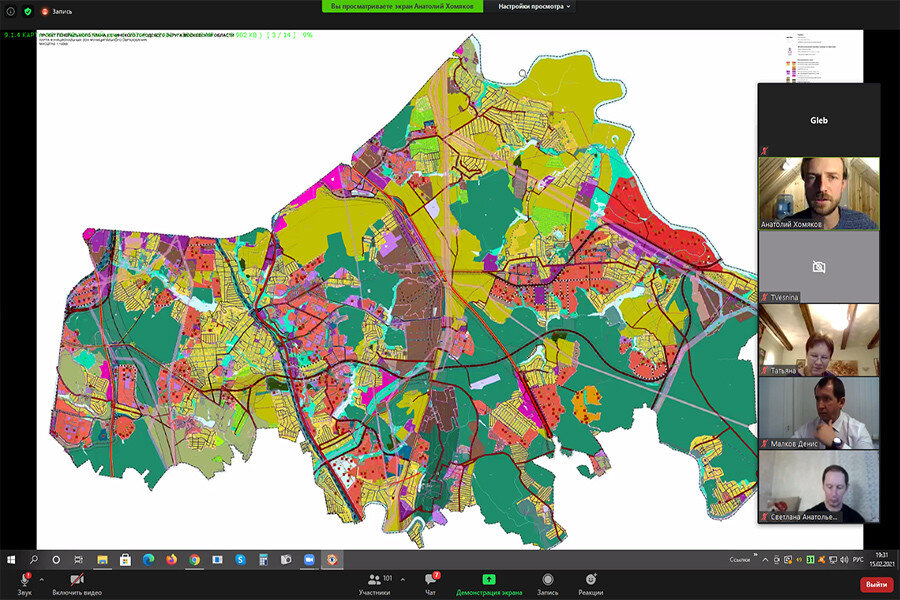Select the Малков Денис video tile
The image size is (900, 600).
pyautogui.click(x=818, y=413)
